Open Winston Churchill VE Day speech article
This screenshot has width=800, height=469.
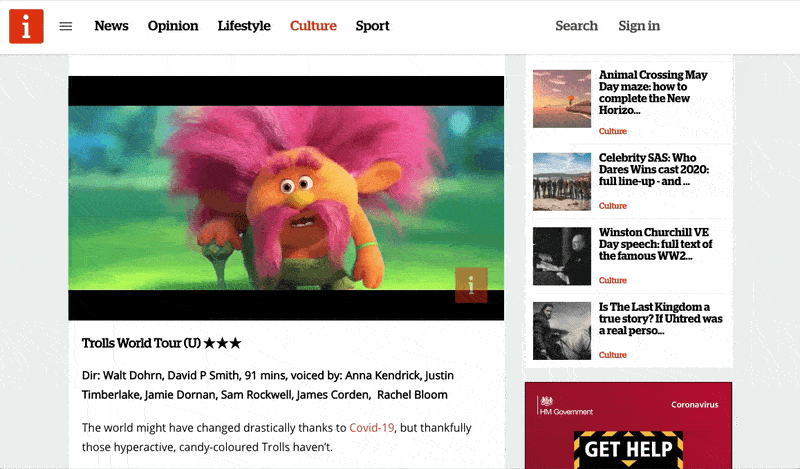point(655,244)
